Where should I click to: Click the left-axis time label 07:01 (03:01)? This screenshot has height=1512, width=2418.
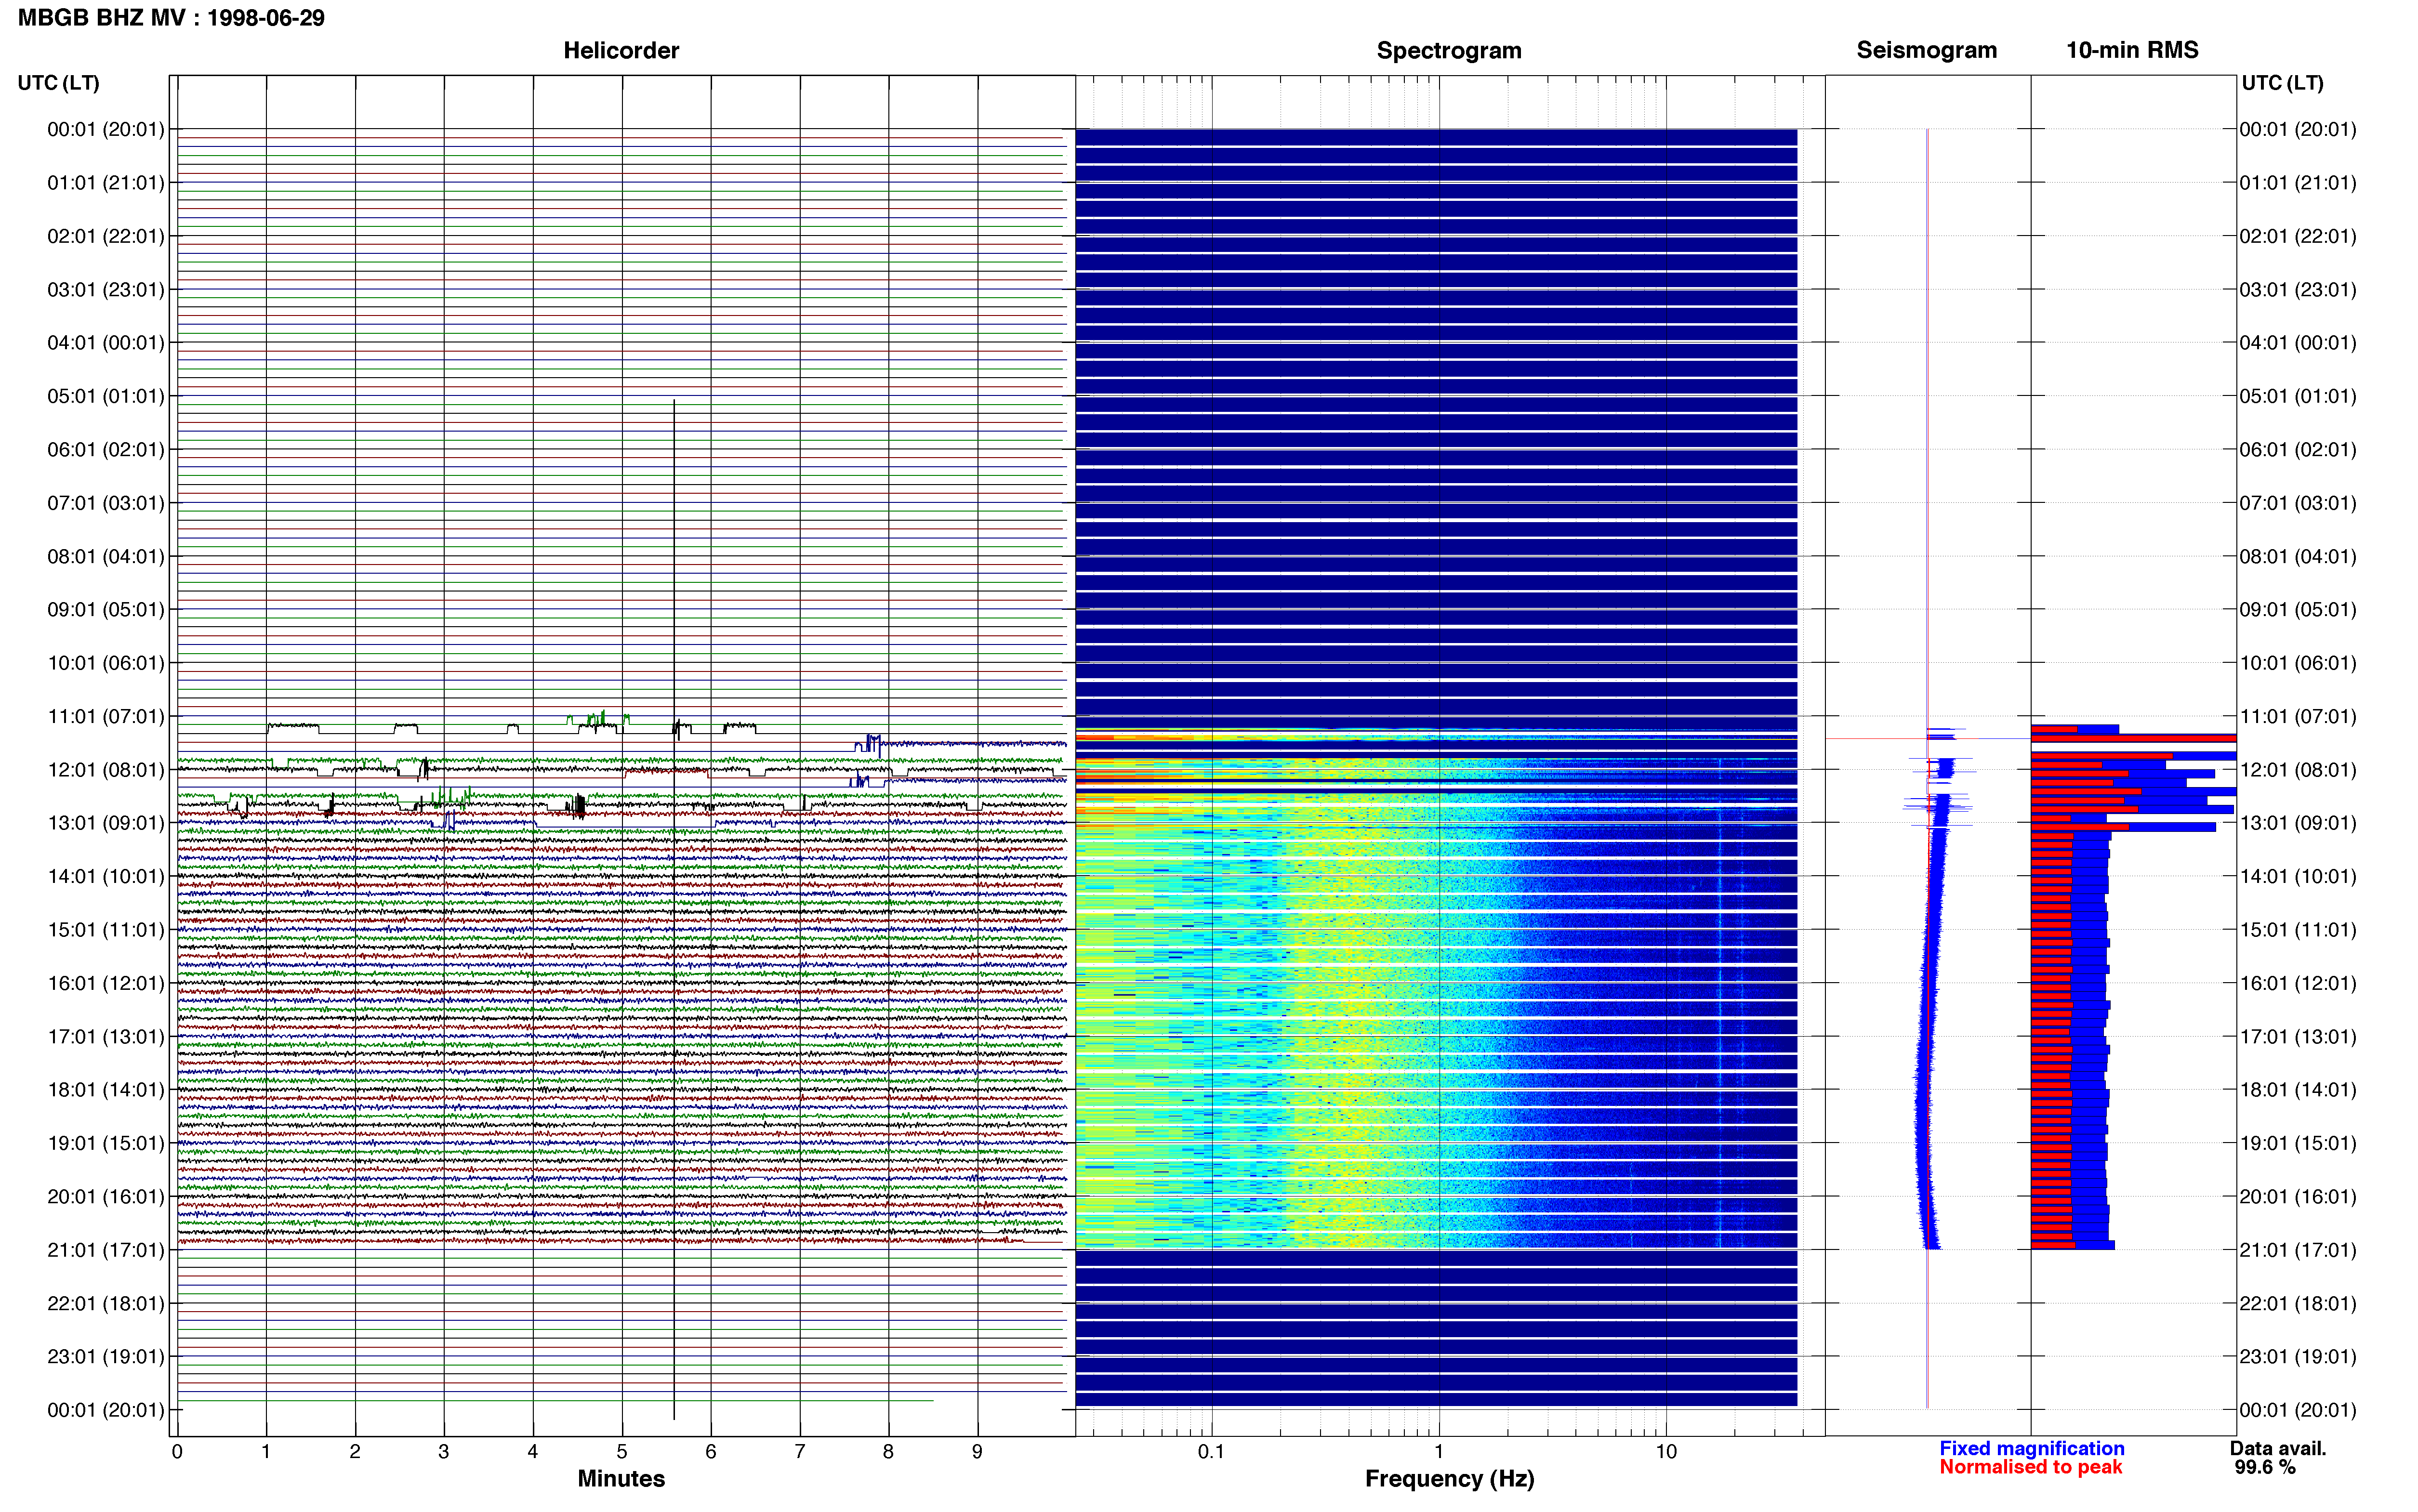tap(106, 503)
